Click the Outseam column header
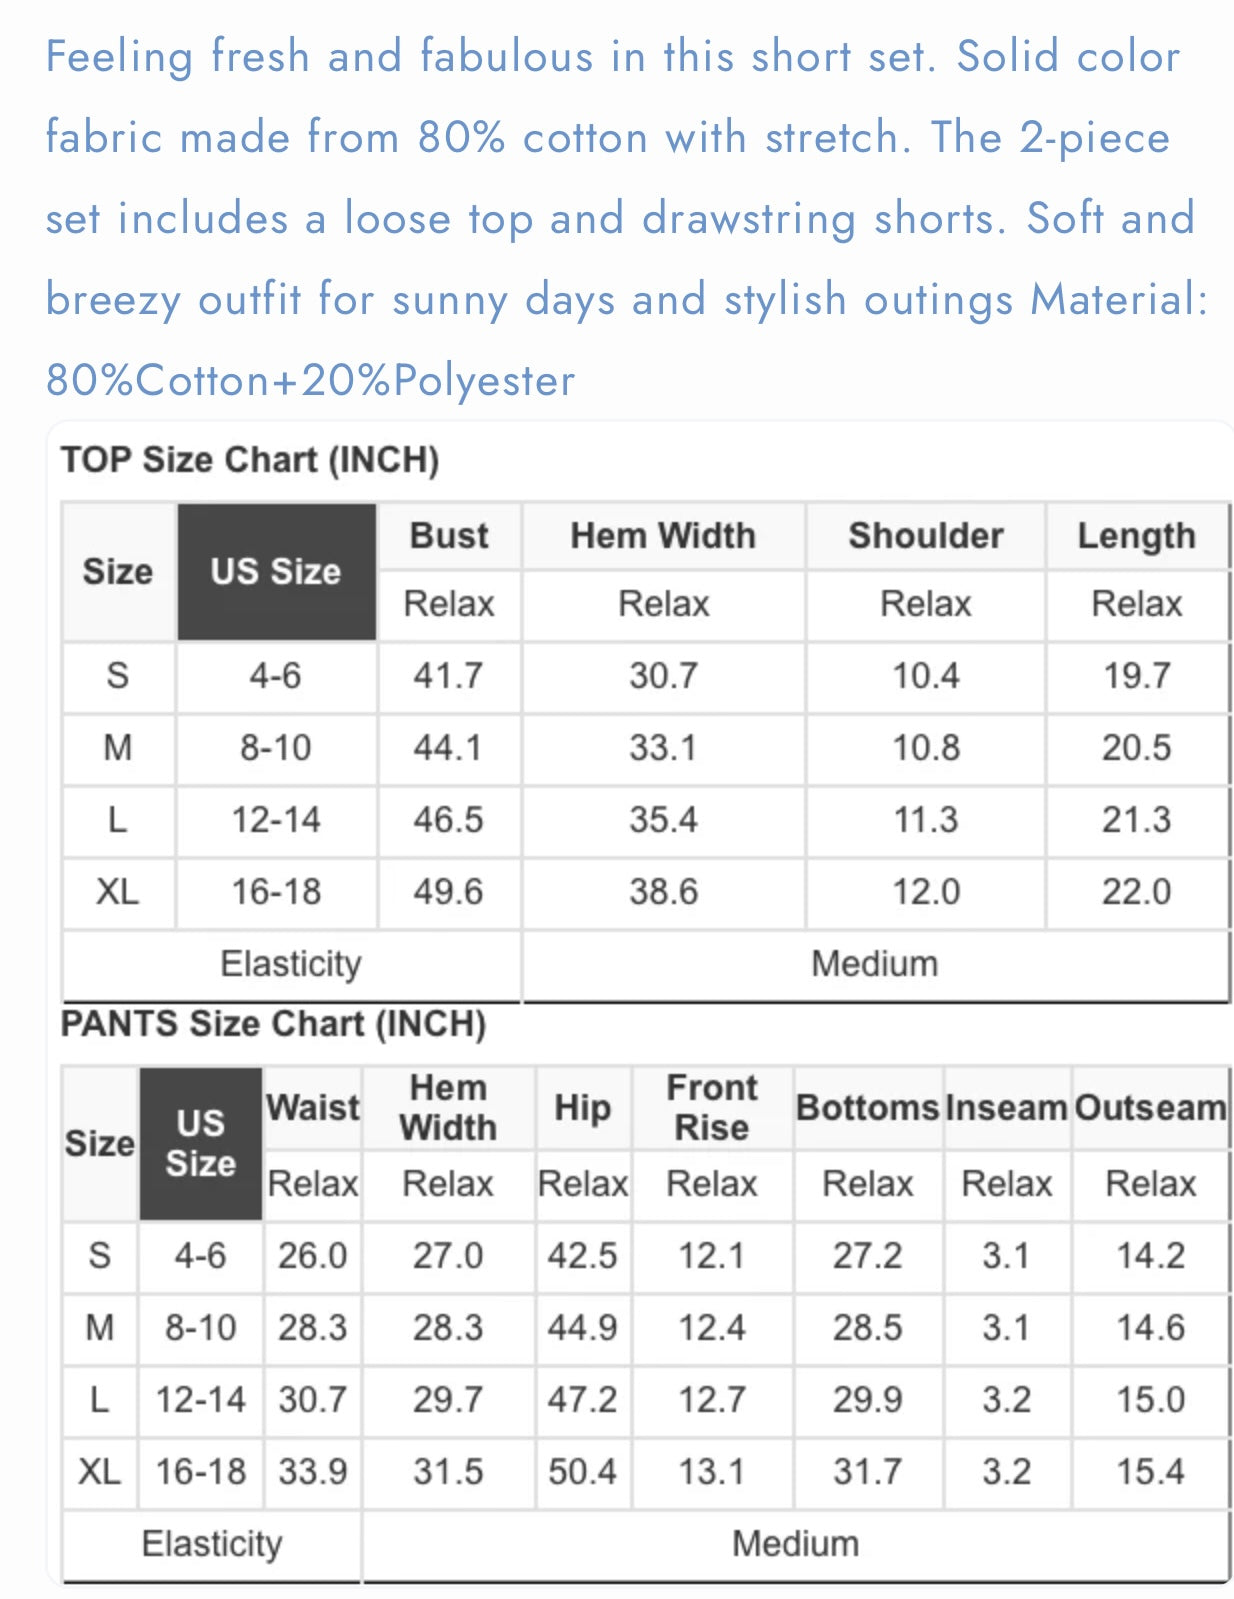 pos(1151,1108)
